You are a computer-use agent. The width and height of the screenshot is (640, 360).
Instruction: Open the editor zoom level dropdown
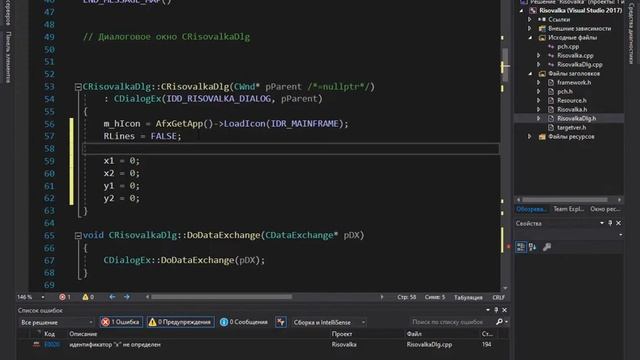pyautogui.click(x=42, y=297)
